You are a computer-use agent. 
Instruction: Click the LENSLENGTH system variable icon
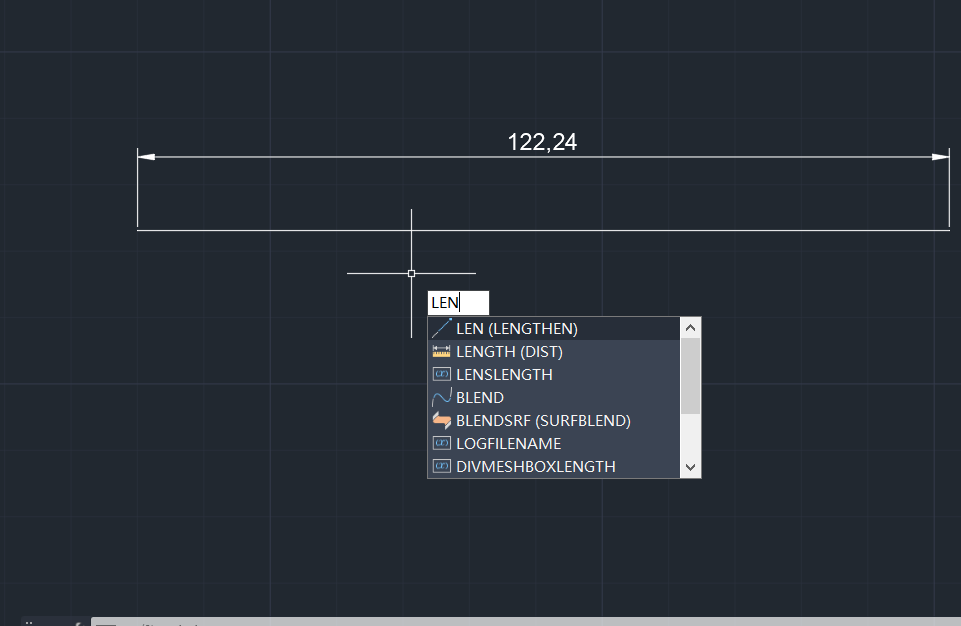[441, 375]
